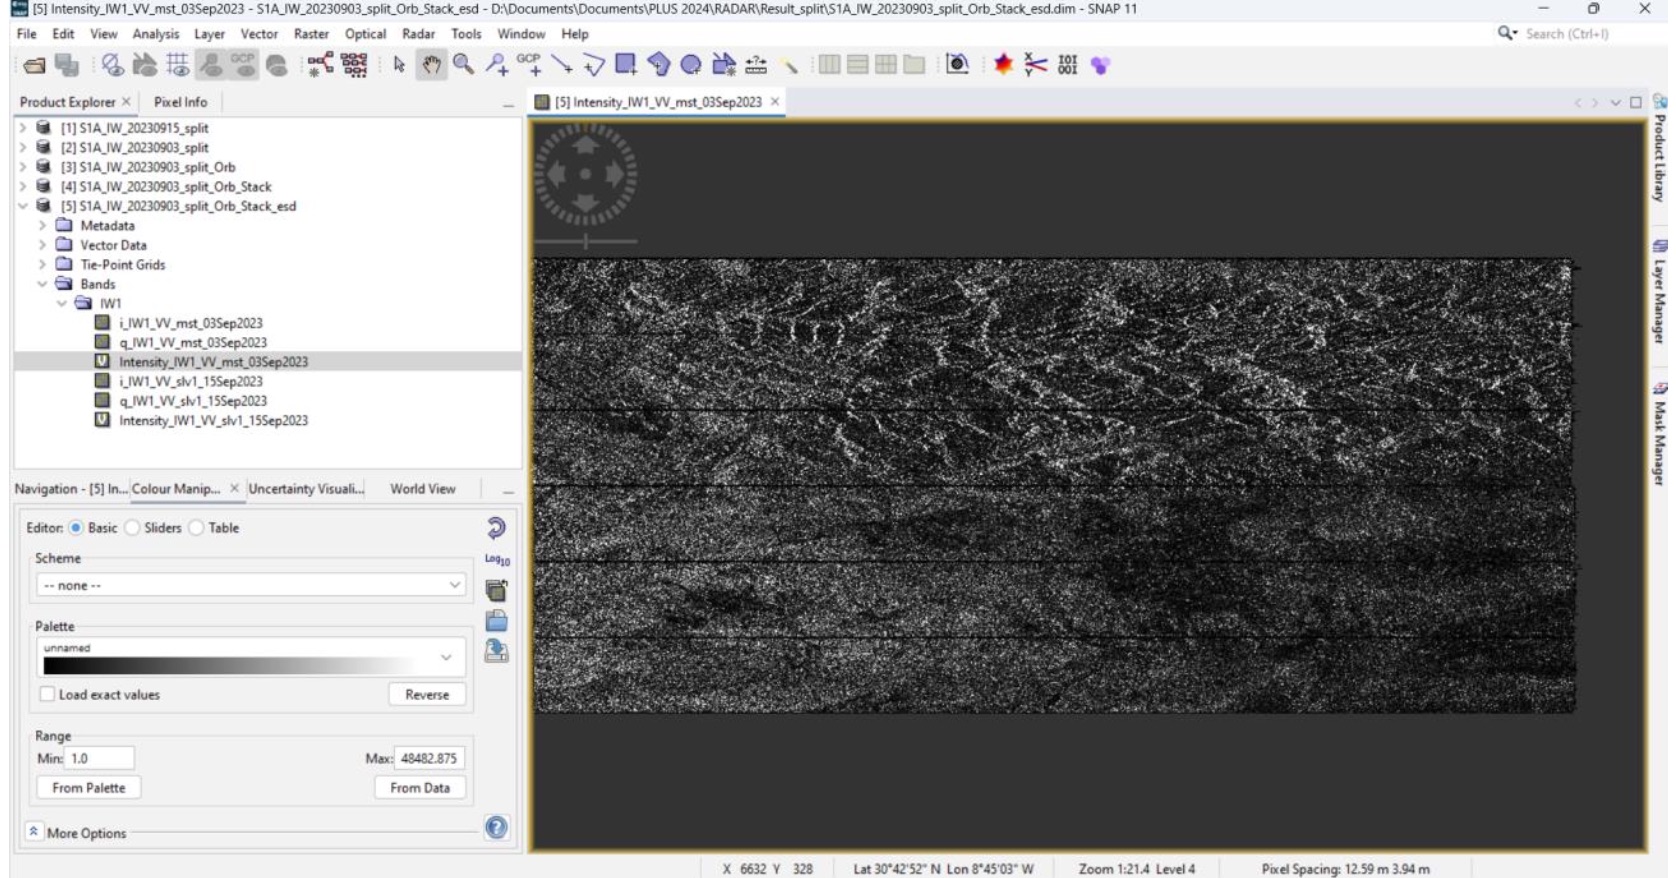Click the zoom slider under the compass
This screenshot has height=878, width=1676.
(x=586, y=241)
